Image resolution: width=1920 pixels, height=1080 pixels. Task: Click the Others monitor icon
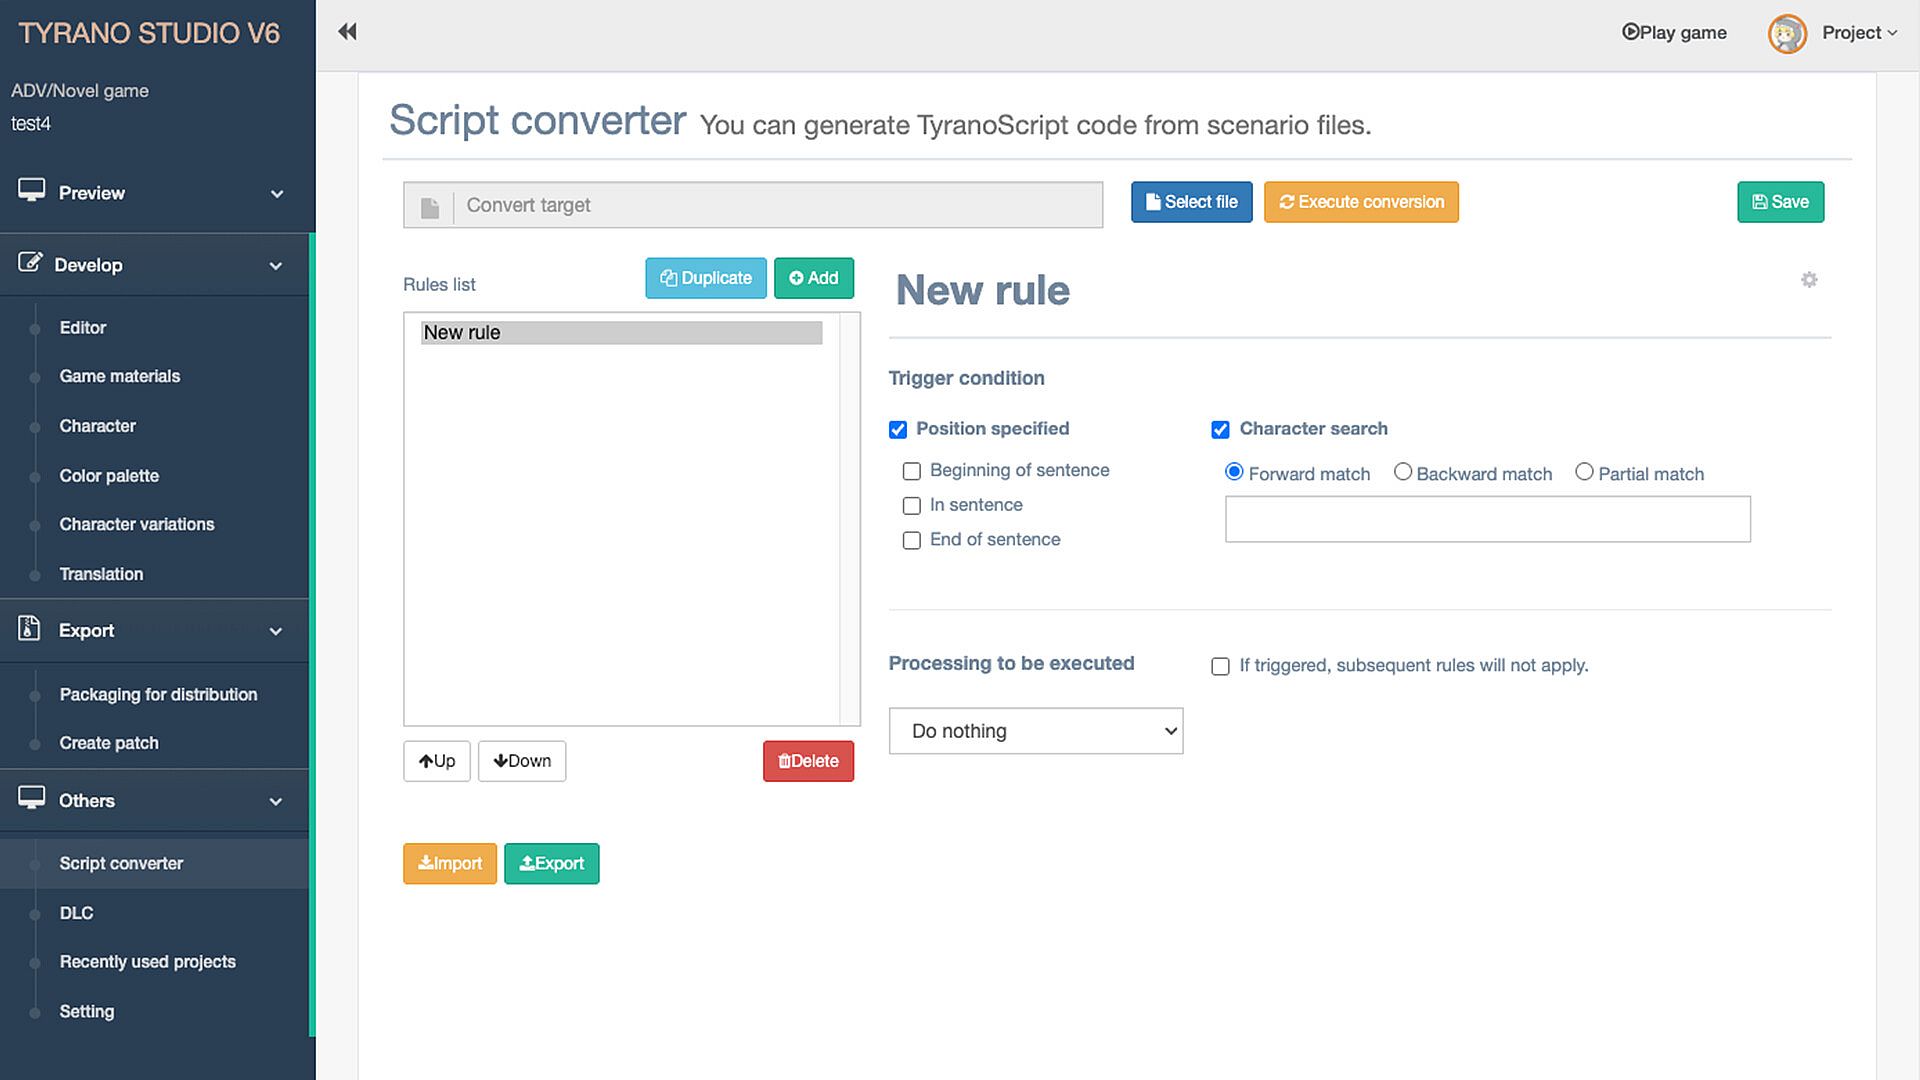pos(32,798)
